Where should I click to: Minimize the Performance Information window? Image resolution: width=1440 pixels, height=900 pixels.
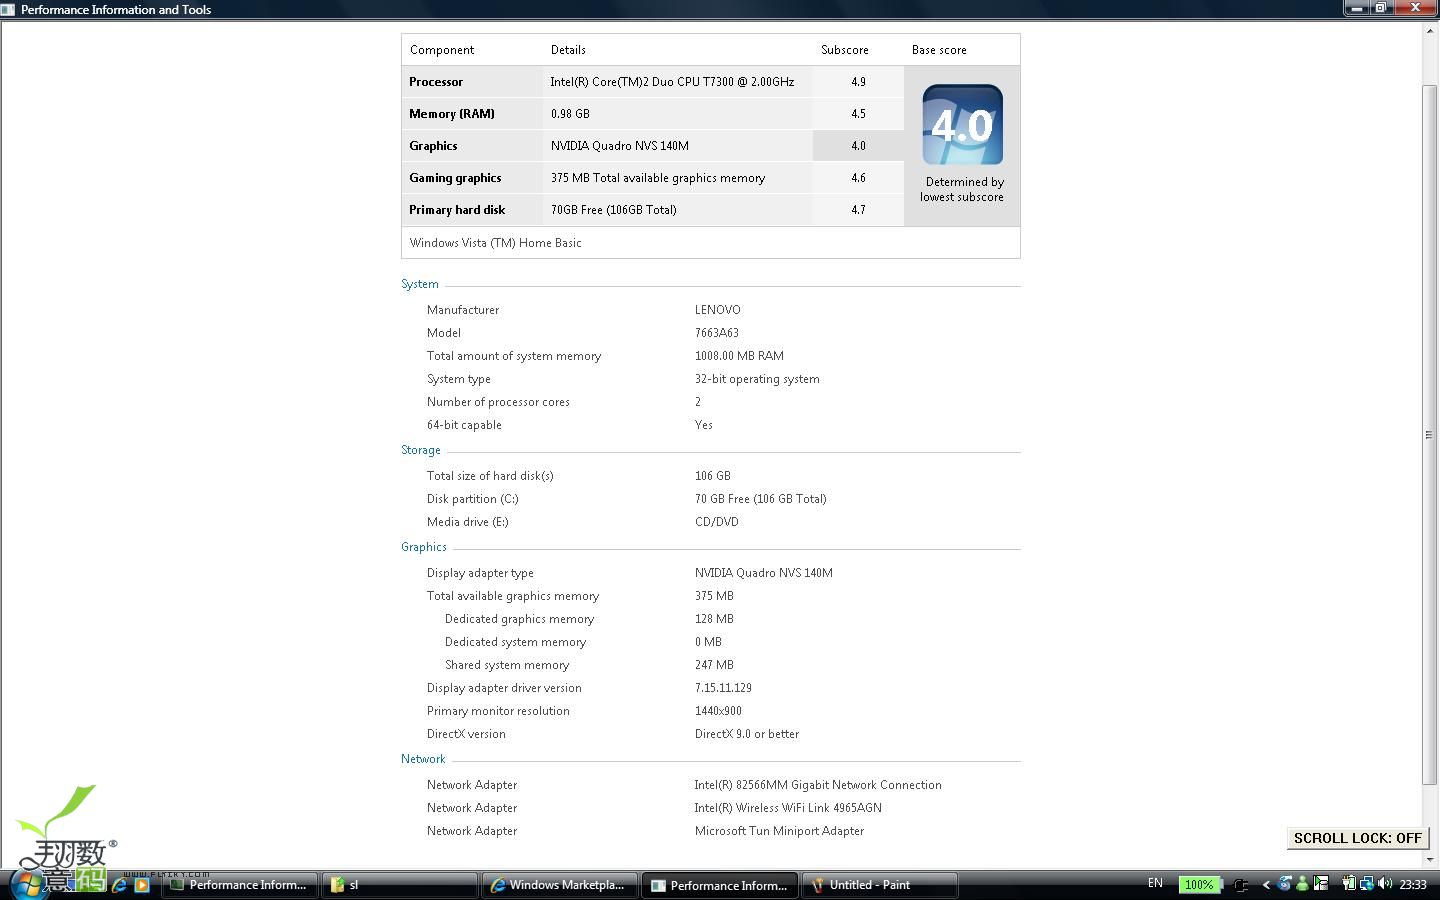pyautogui.click(x=1356, y=8)
